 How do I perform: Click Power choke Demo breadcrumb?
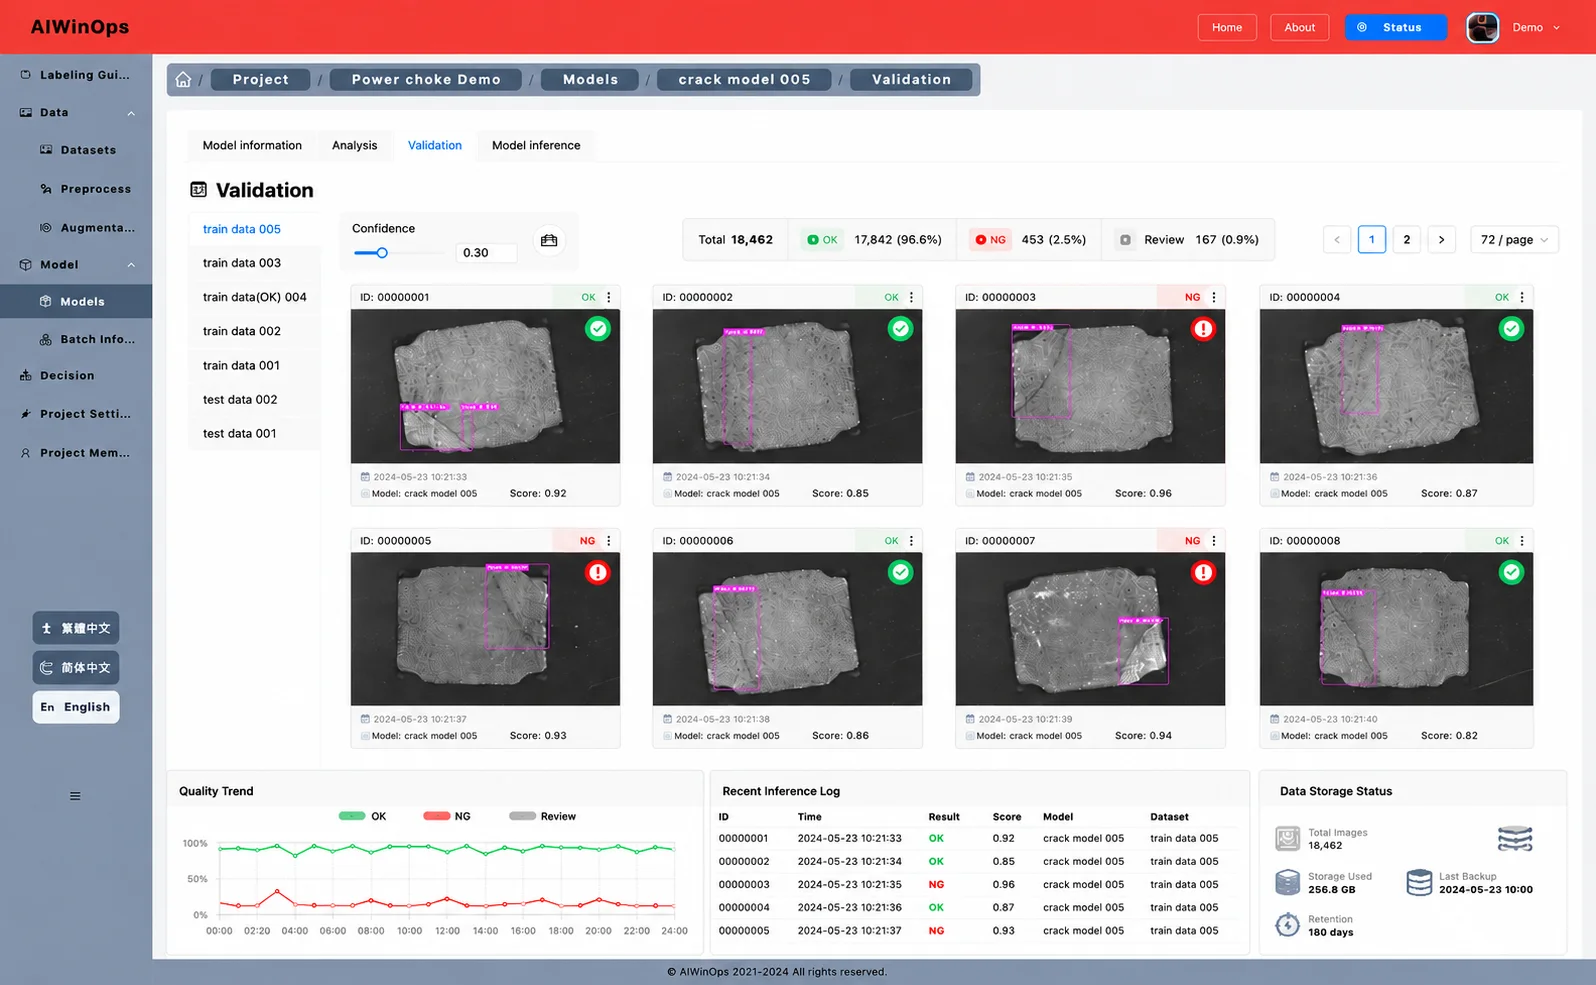tap(426, 80)
